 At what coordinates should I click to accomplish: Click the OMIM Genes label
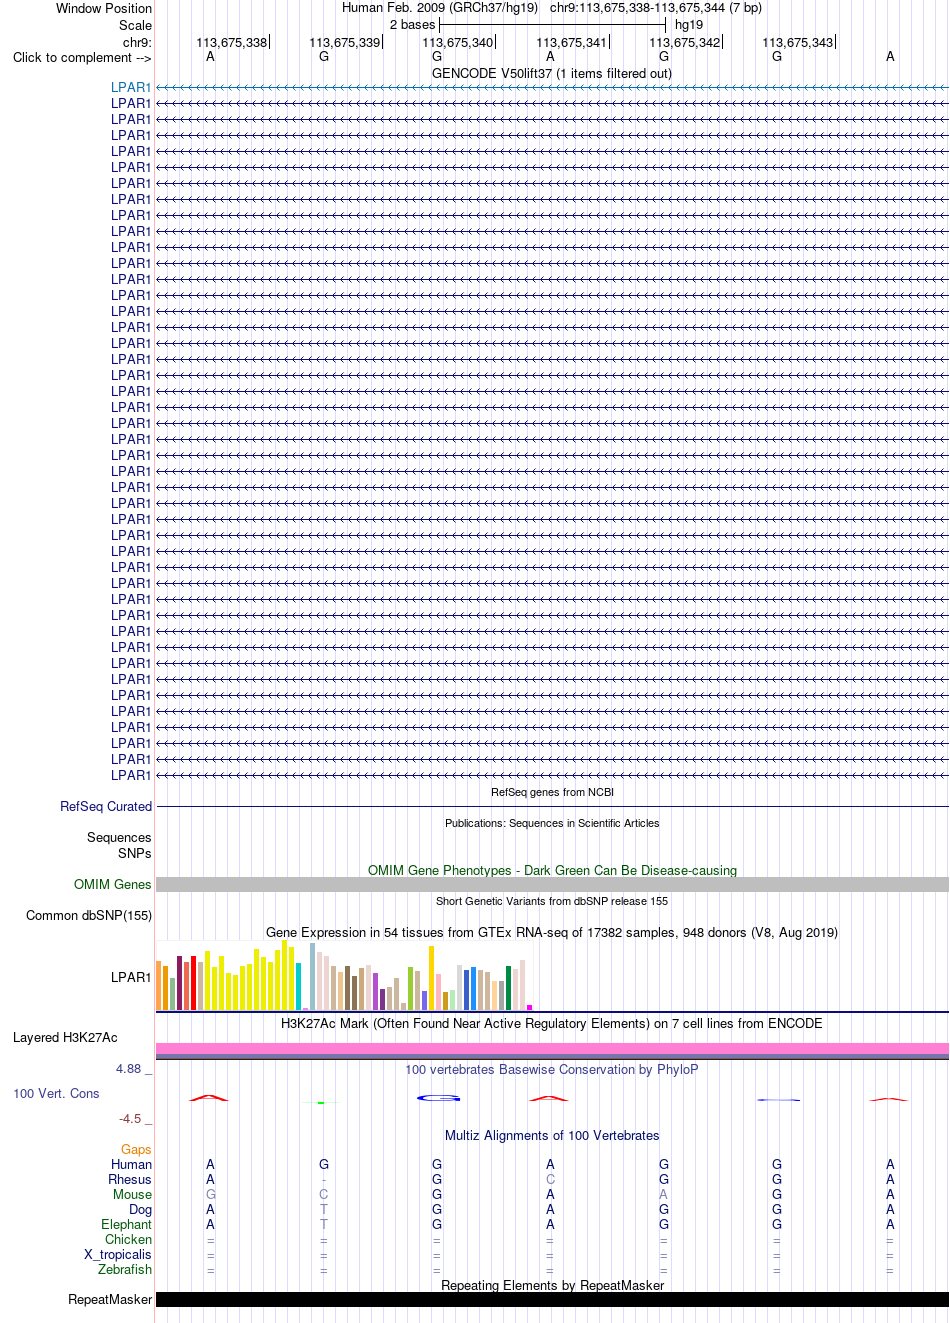pyautogui.click(x=113, y=885)
